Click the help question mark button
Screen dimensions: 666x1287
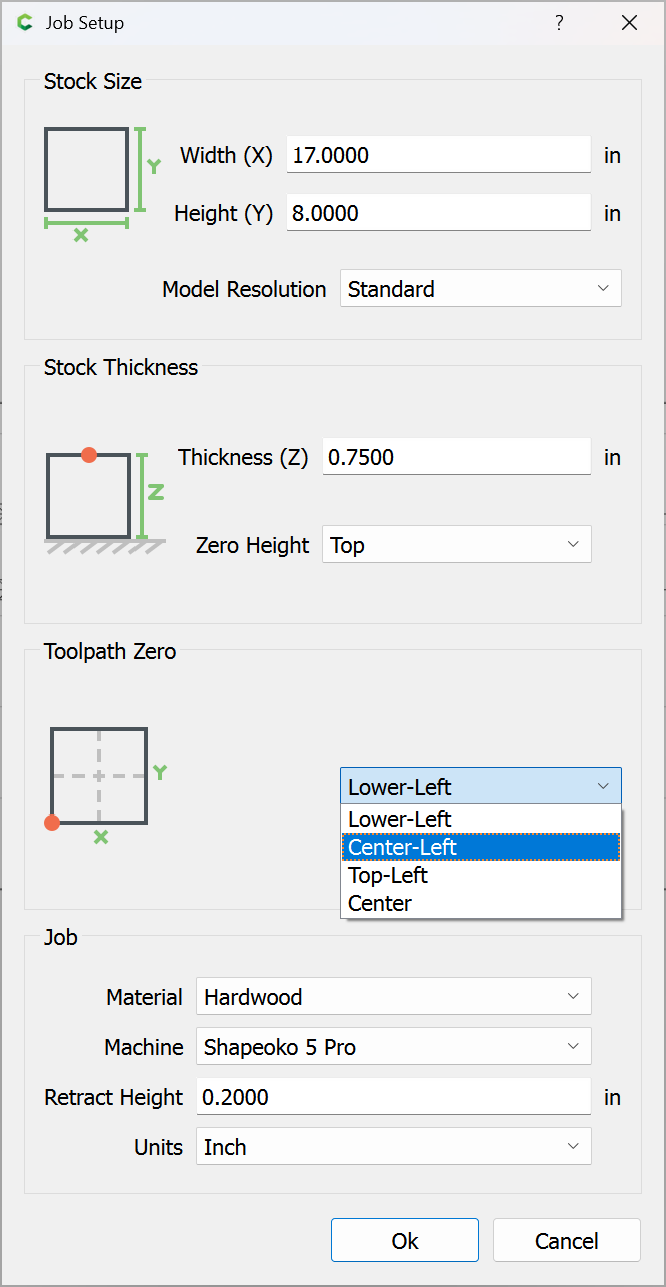click(559, 23)
